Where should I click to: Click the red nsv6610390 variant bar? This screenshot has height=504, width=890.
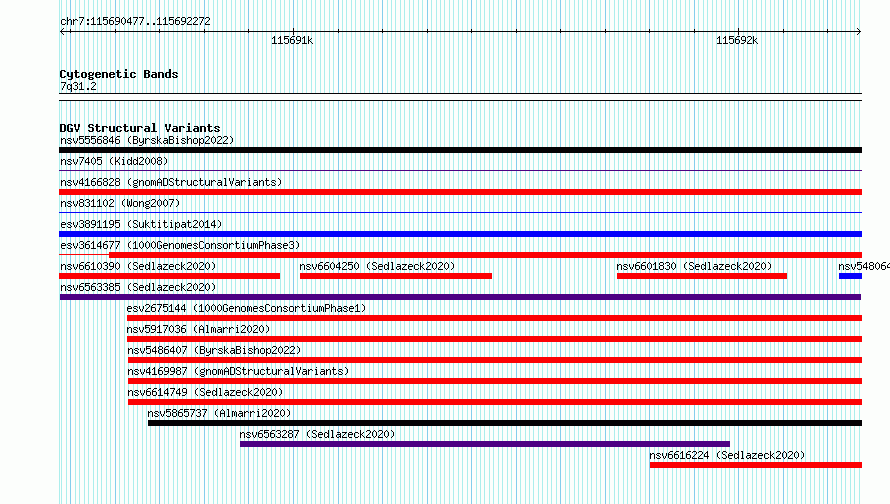[169, 276]
